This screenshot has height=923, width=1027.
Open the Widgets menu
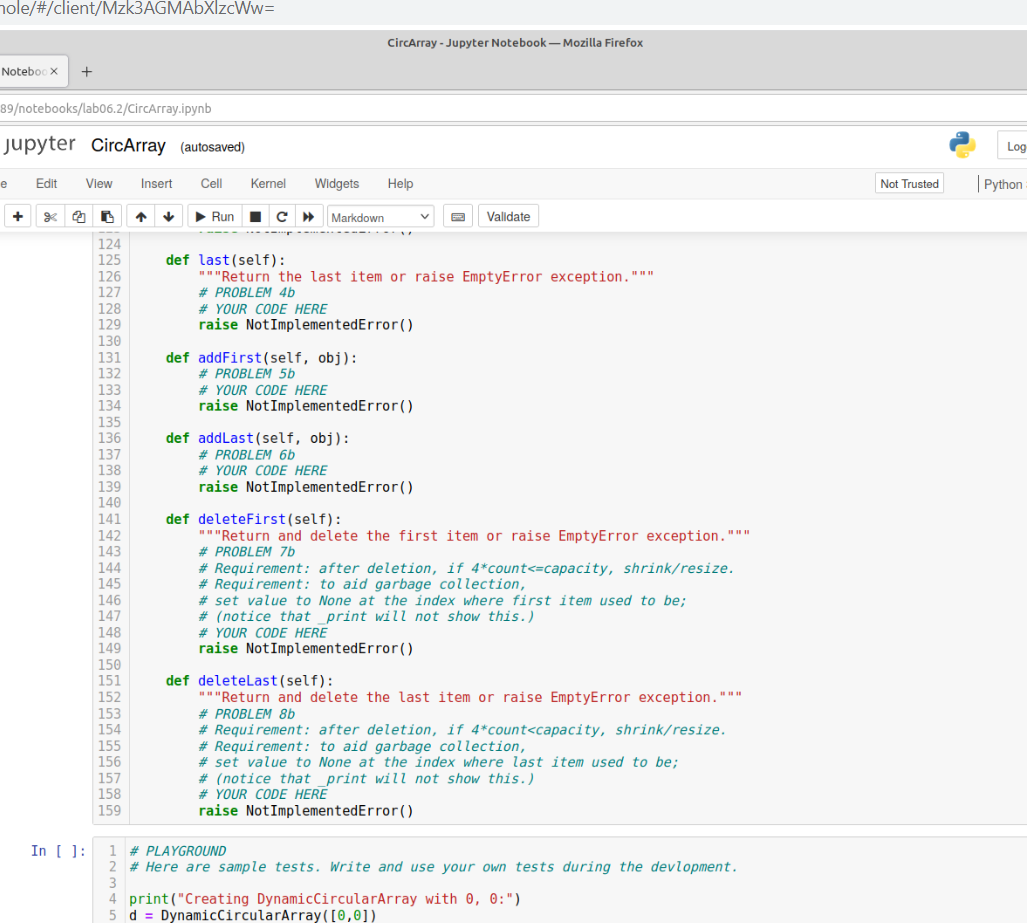pos(336,183)
